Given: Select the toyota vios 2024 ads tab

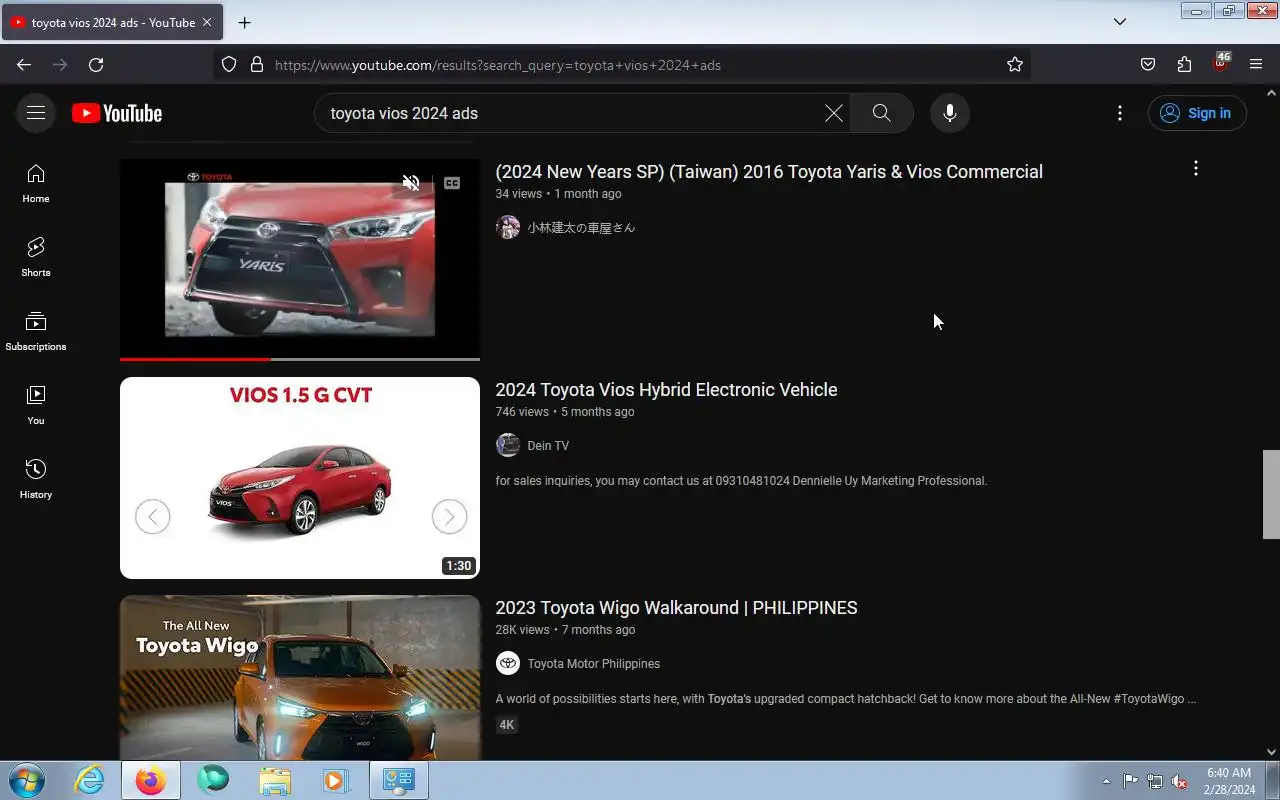Looking at the screenshot, I should (113, 22).
